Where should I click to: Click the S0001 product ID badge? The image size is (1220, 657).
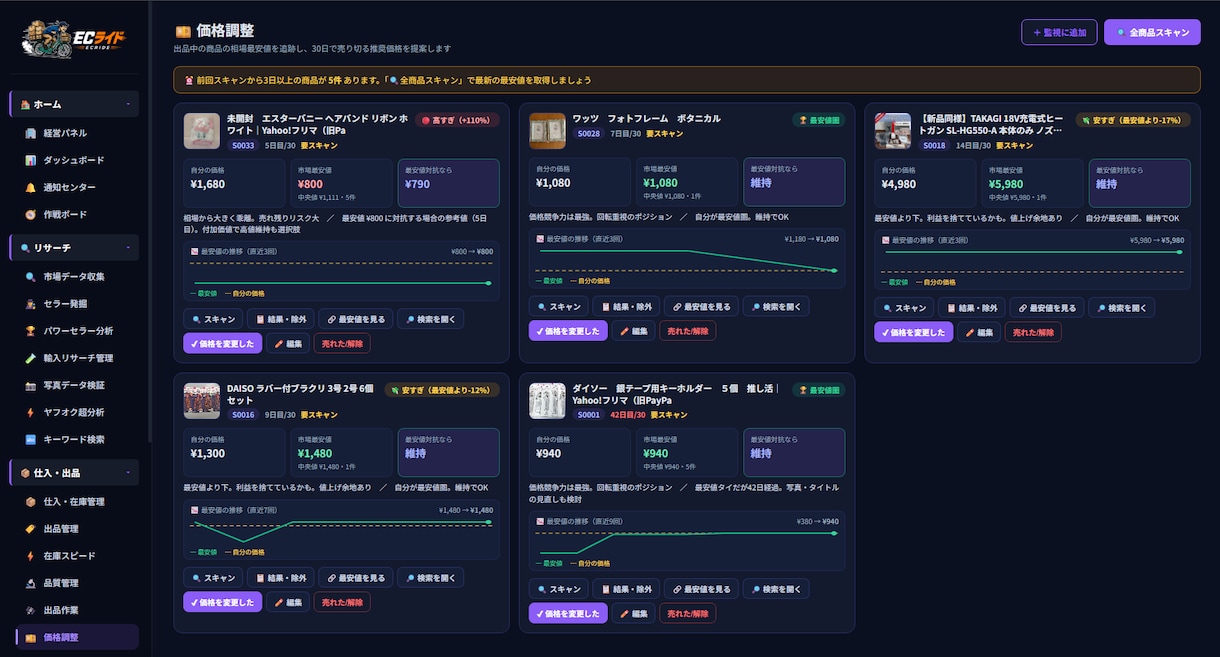[589, 414]
